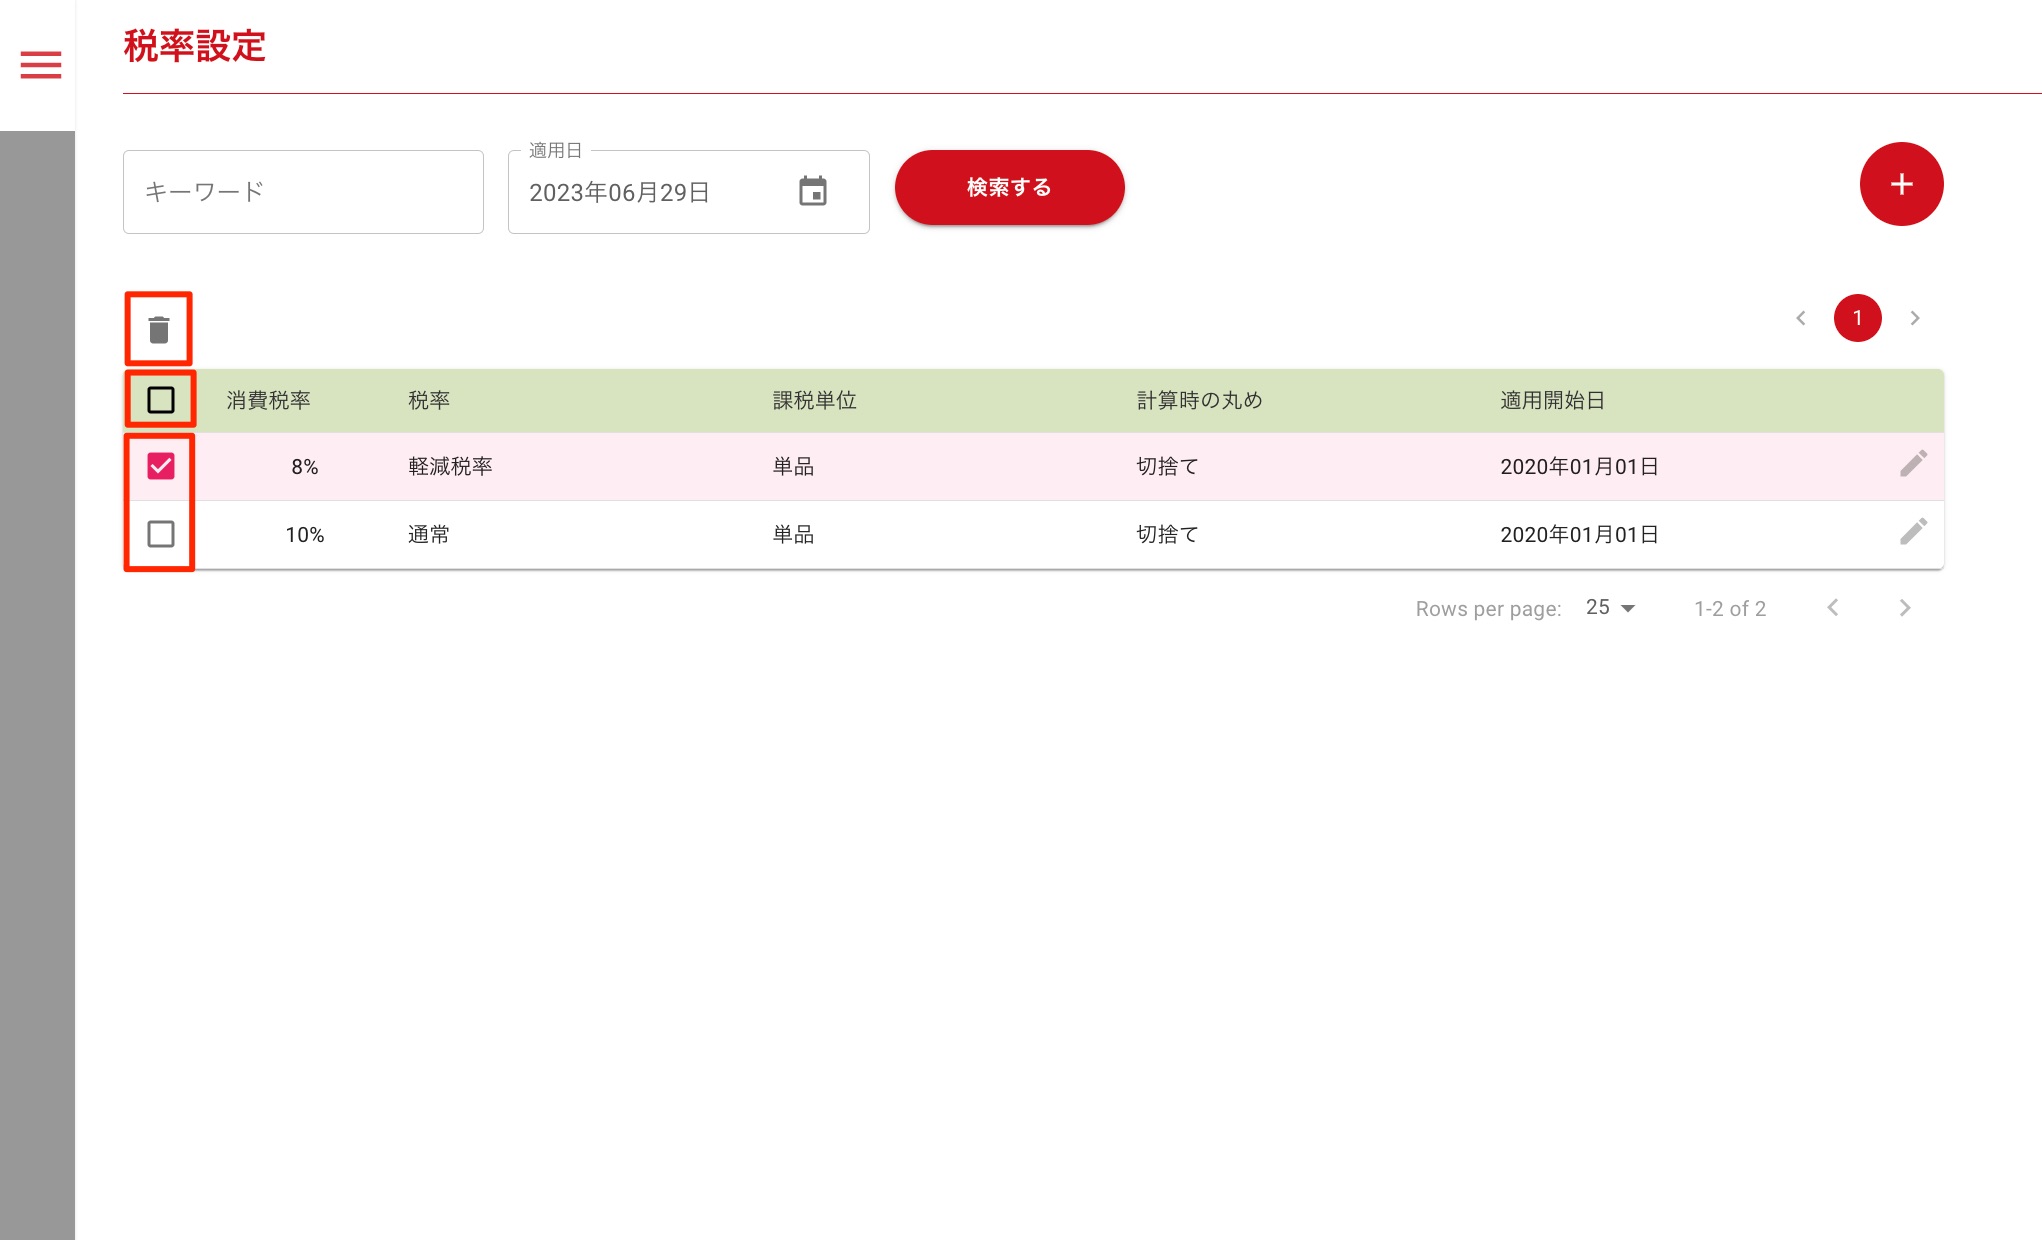Edit the 10% standard tax rate row
The height and width of the screenshot is (1240, 2042).
click(1913, 533)
